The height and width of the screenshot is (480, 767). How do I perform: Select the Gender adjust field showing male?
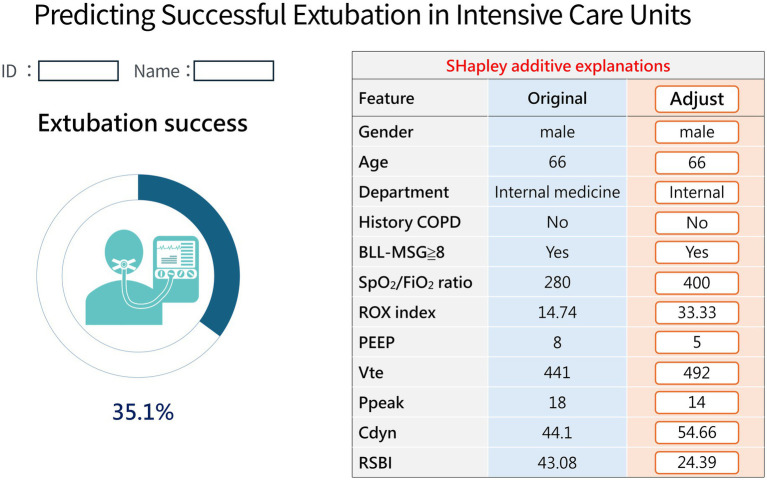(x=697, y=132)
